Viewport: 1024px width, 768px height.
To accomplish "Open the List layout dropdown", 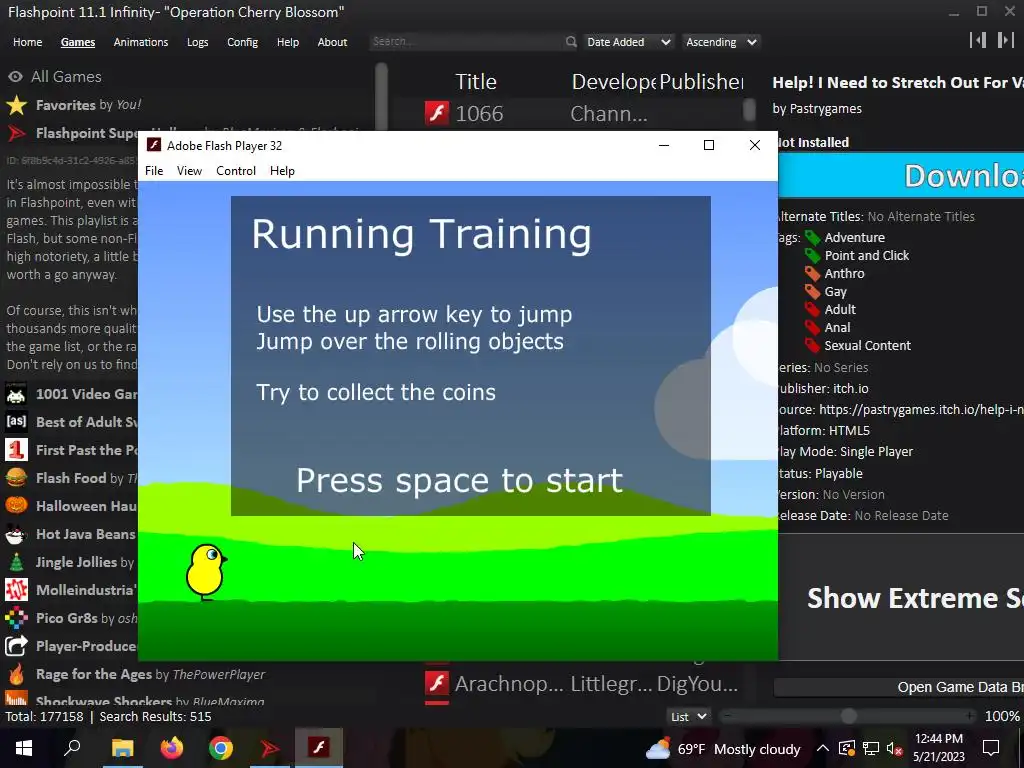I will pyautogui.click(x=688, y=716).
